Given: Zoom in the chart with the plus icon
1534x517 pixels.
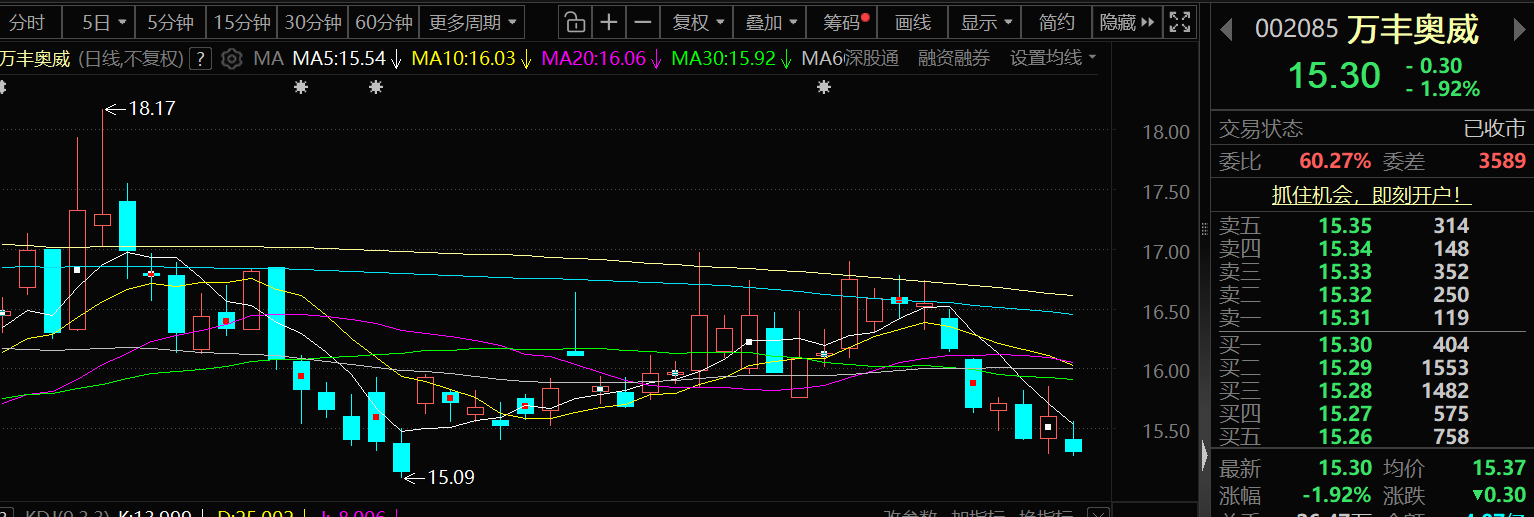Looking at the screenshot, I should [608, 22].
